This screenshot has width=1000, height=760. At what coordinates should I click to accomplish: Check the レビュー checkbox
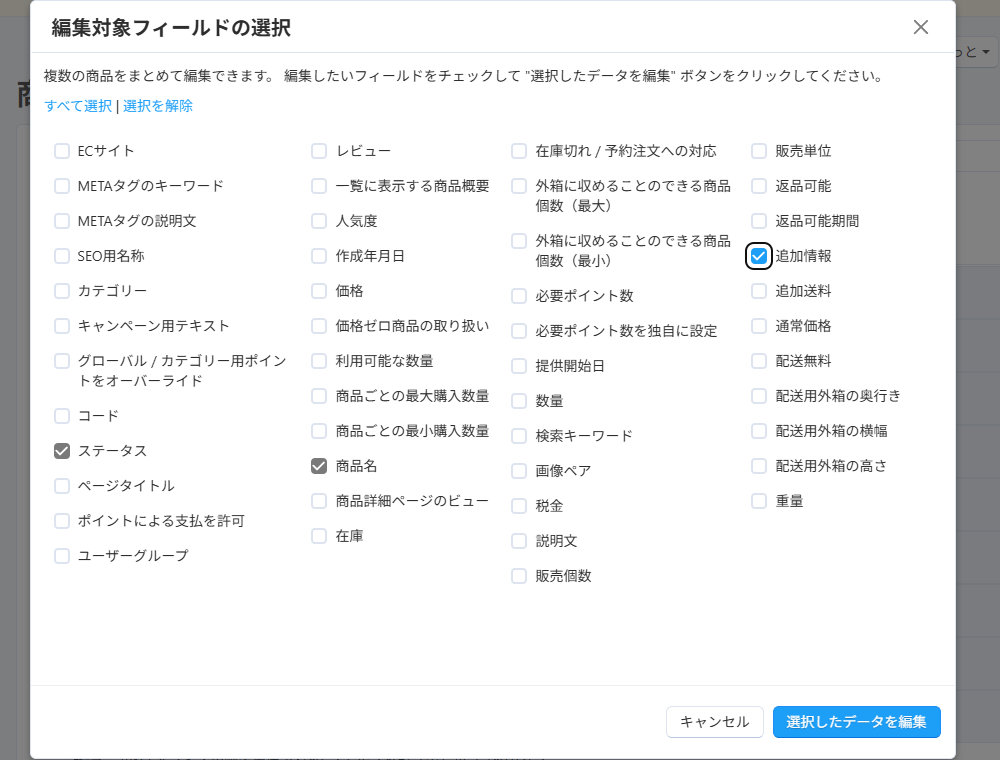click(x=318, y=151)
